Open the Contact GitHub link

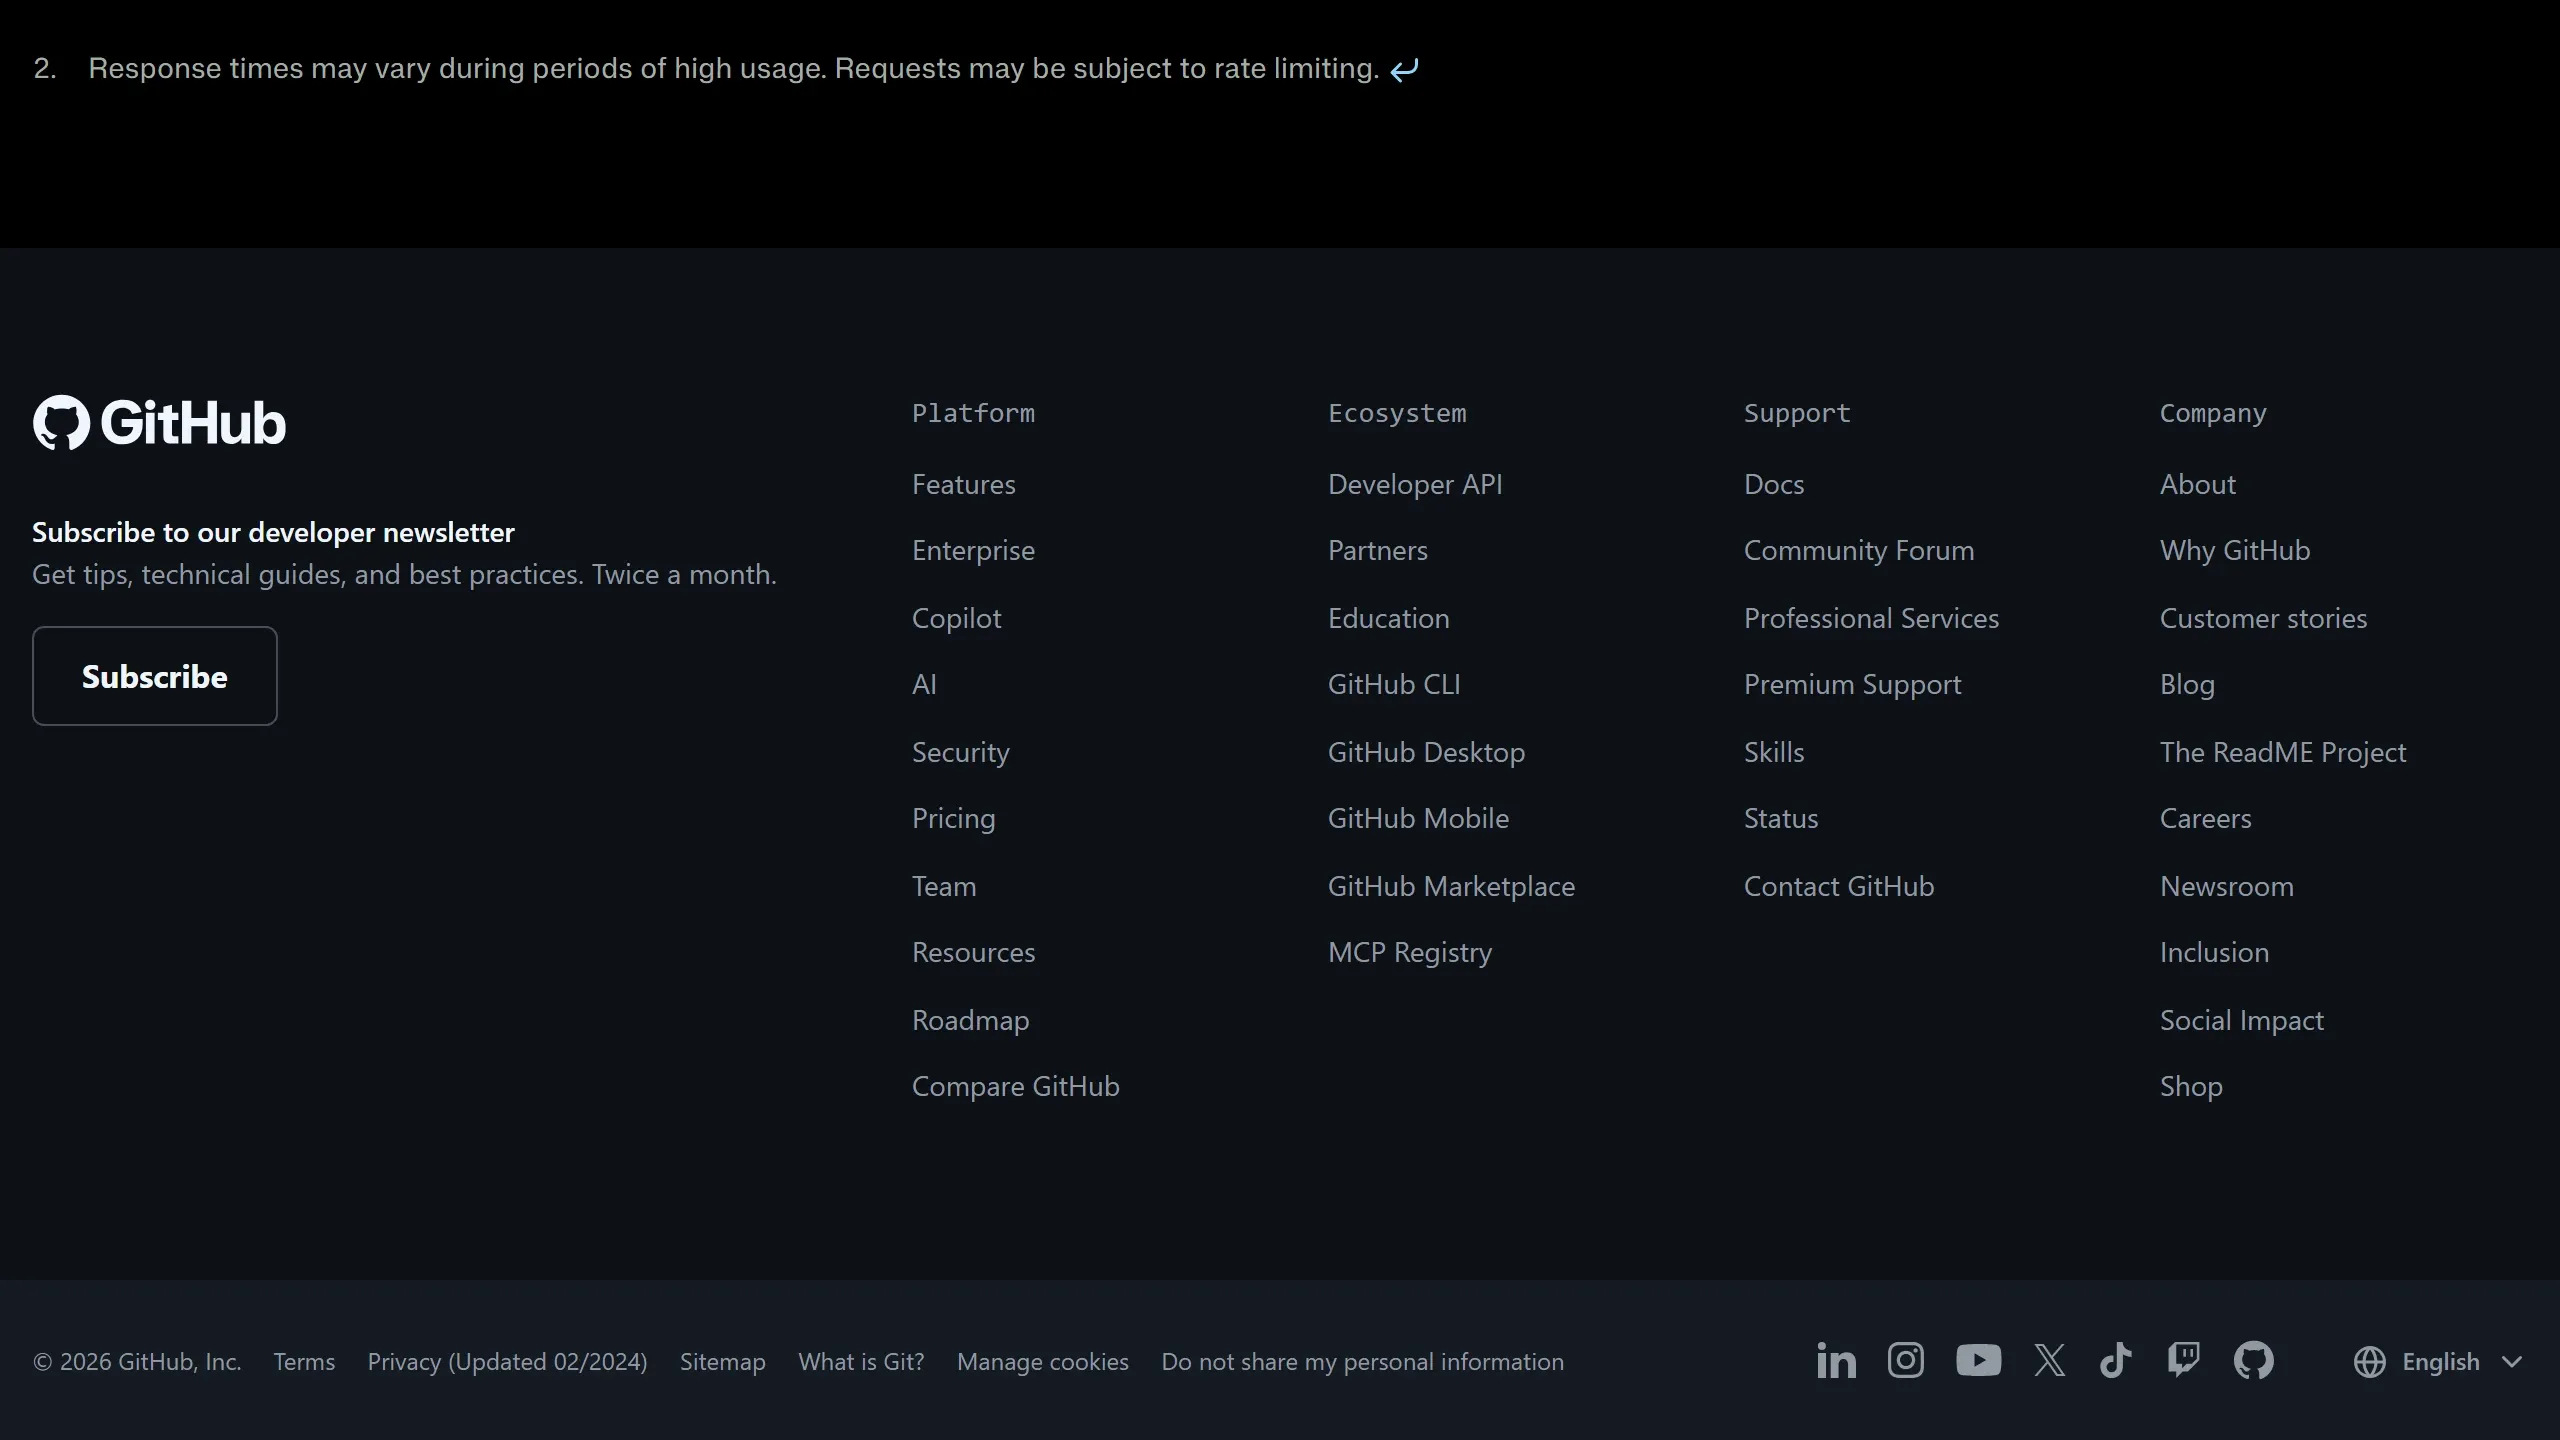click(1838, 886)
